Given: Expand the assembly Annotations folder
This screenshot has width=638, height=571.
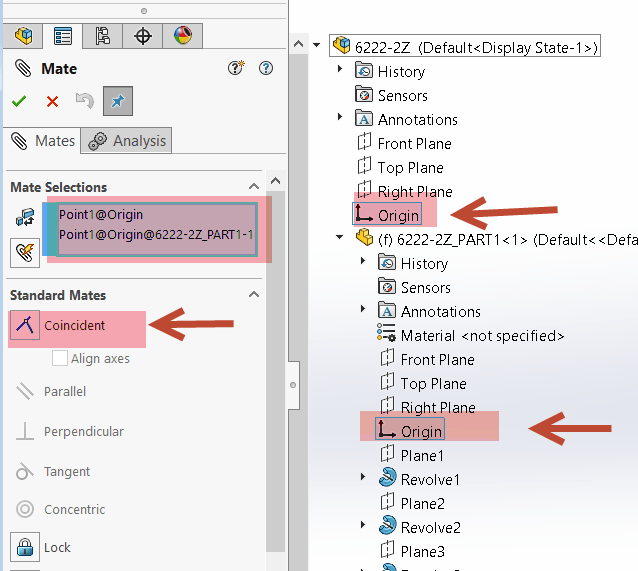Looking at the screenshot, I should tap(340, 117).
